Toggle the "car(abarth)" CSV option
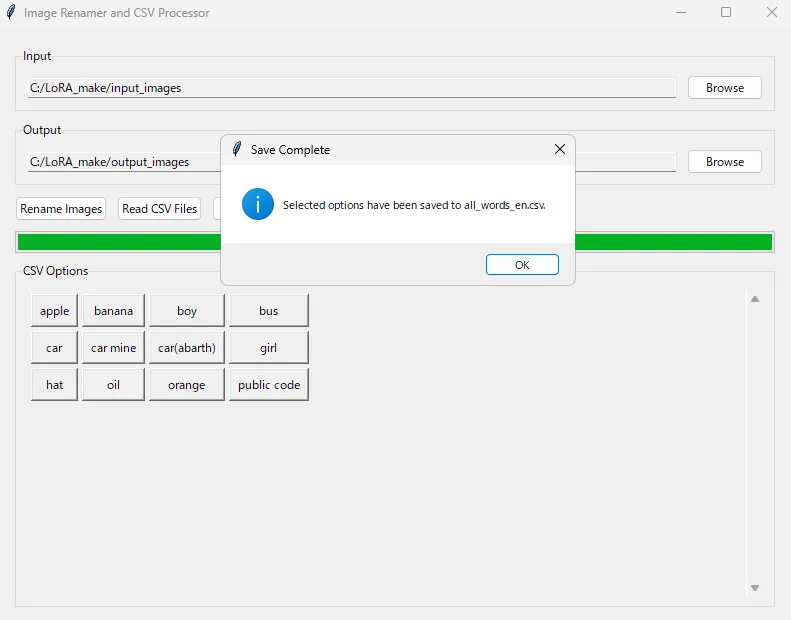The image size is (791, 620). (187, 348)
